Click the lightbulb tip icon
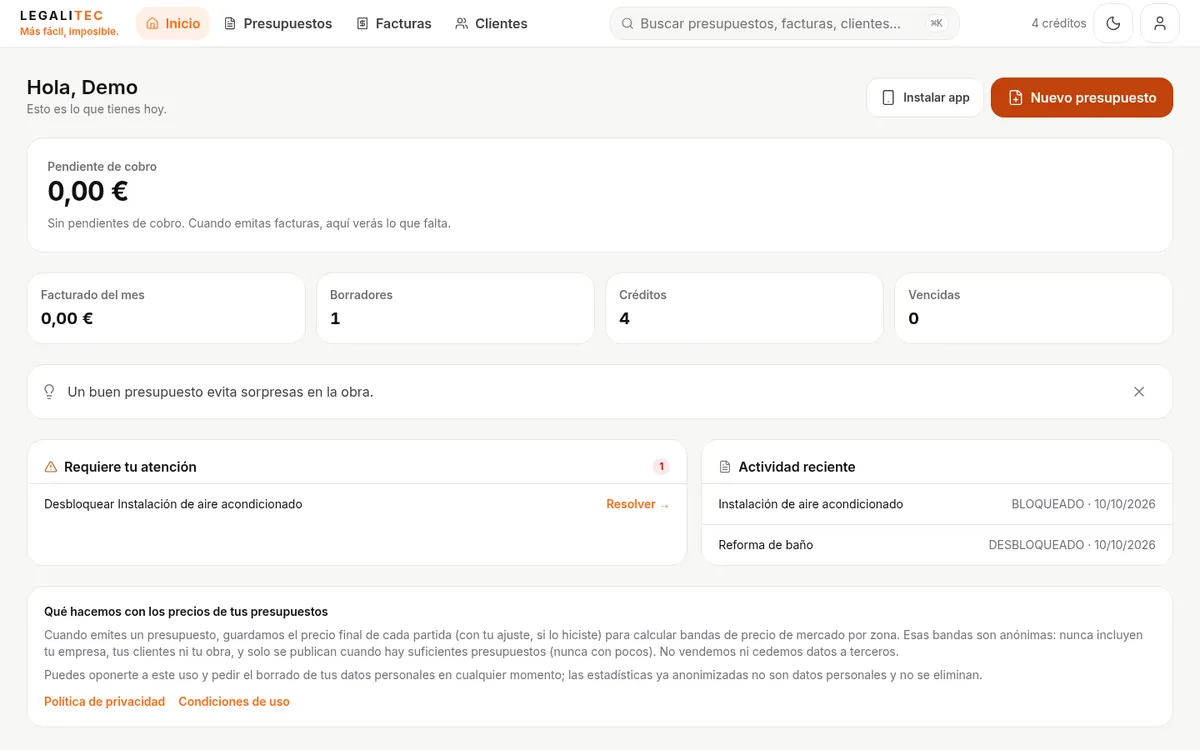 49,392
